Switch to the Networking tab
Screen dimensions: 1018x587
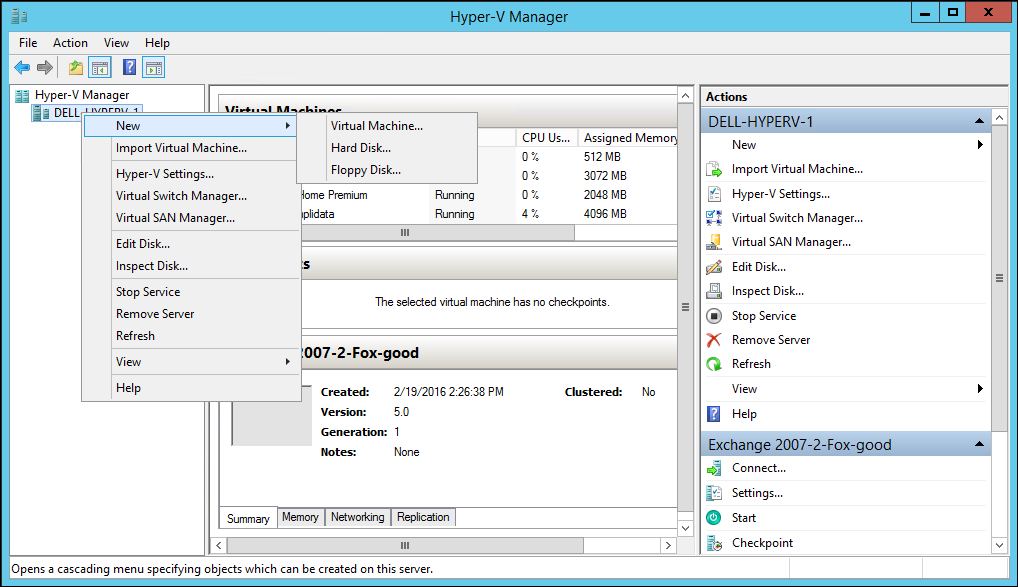(x=357, y=517)
